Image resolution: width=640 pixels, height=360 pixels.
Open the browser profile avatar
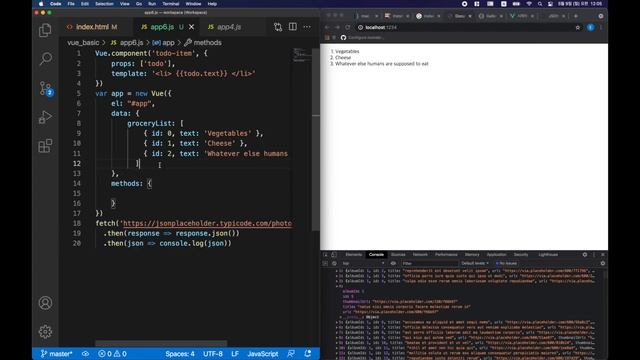pos(591,27)
